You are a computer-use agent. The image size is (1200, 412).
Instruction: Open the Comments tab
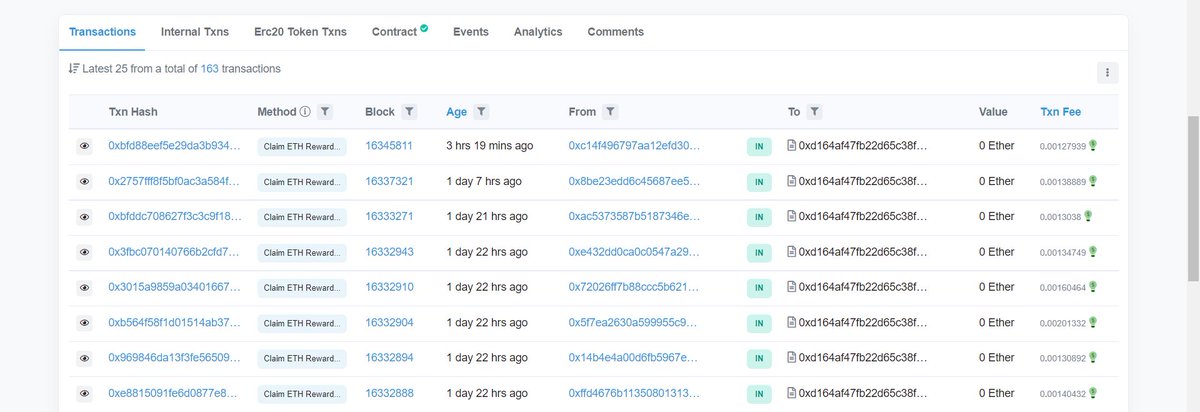(616, 32)
